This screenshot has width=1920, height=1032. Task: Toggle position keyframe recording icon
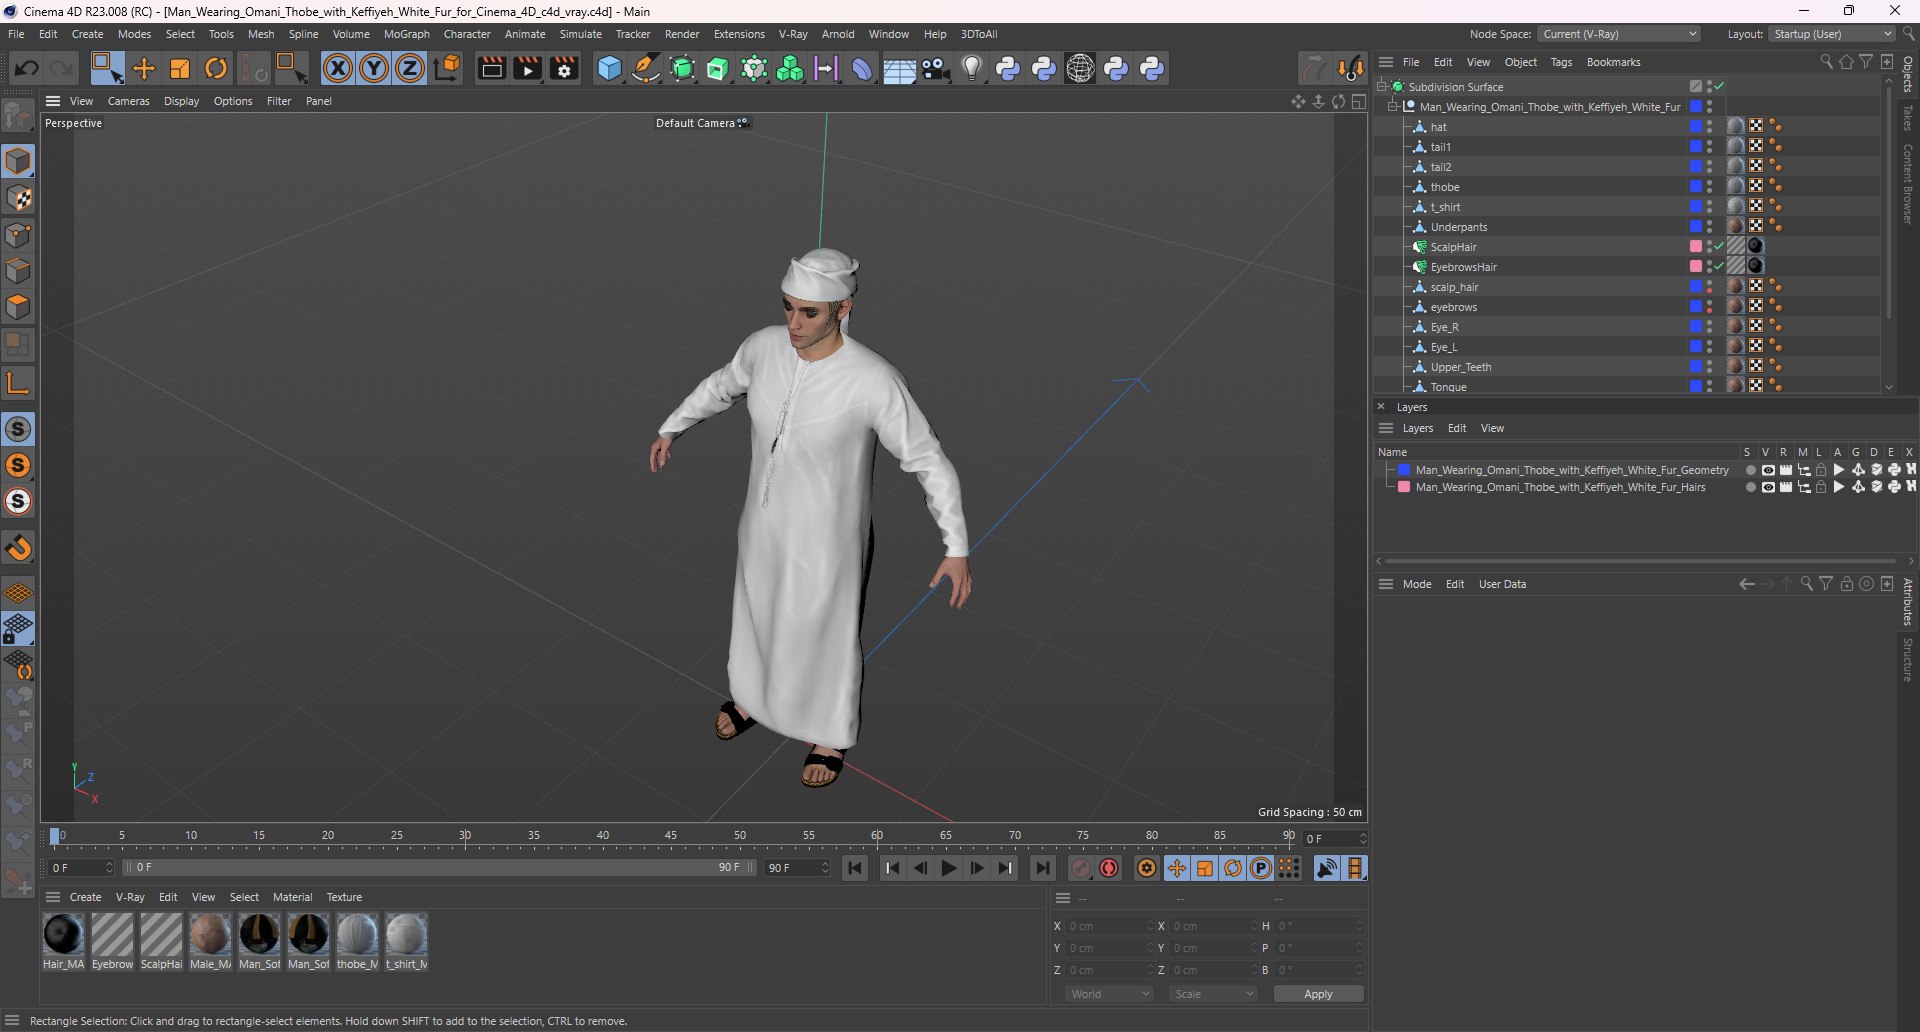click(1177, 868)
